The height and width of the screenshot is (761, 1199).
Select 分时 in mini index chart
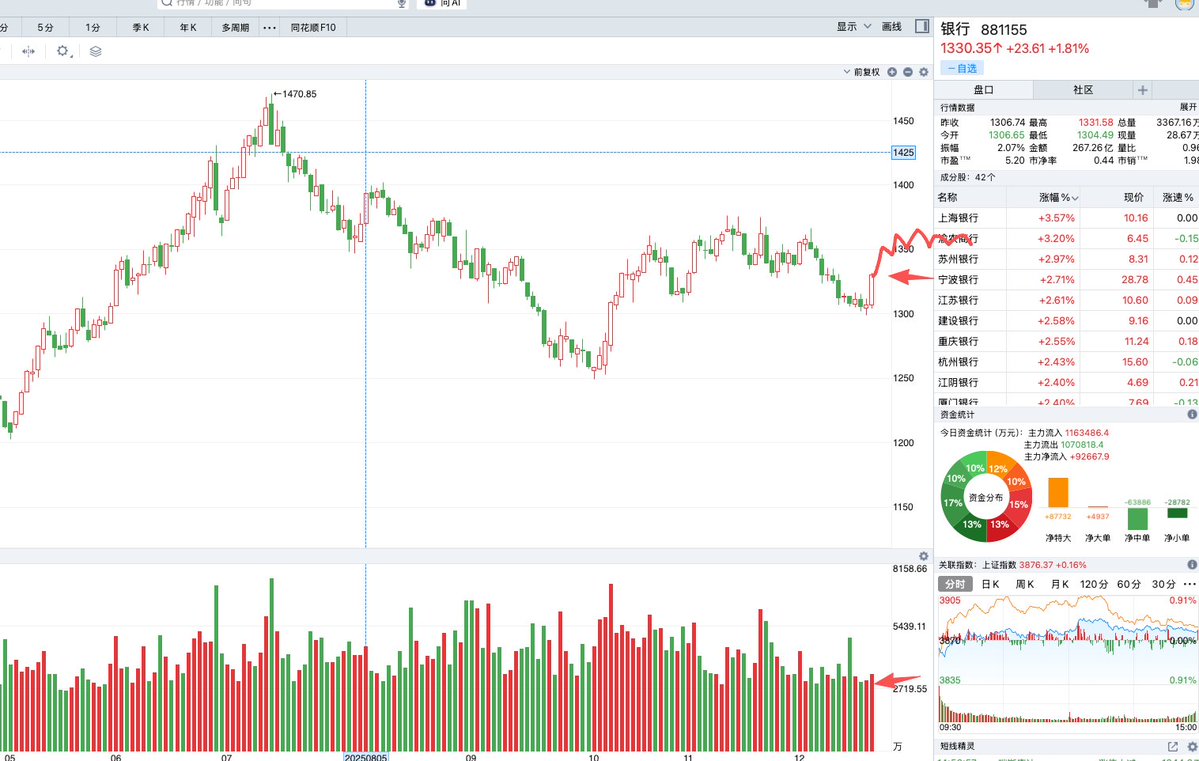[954, 584]
